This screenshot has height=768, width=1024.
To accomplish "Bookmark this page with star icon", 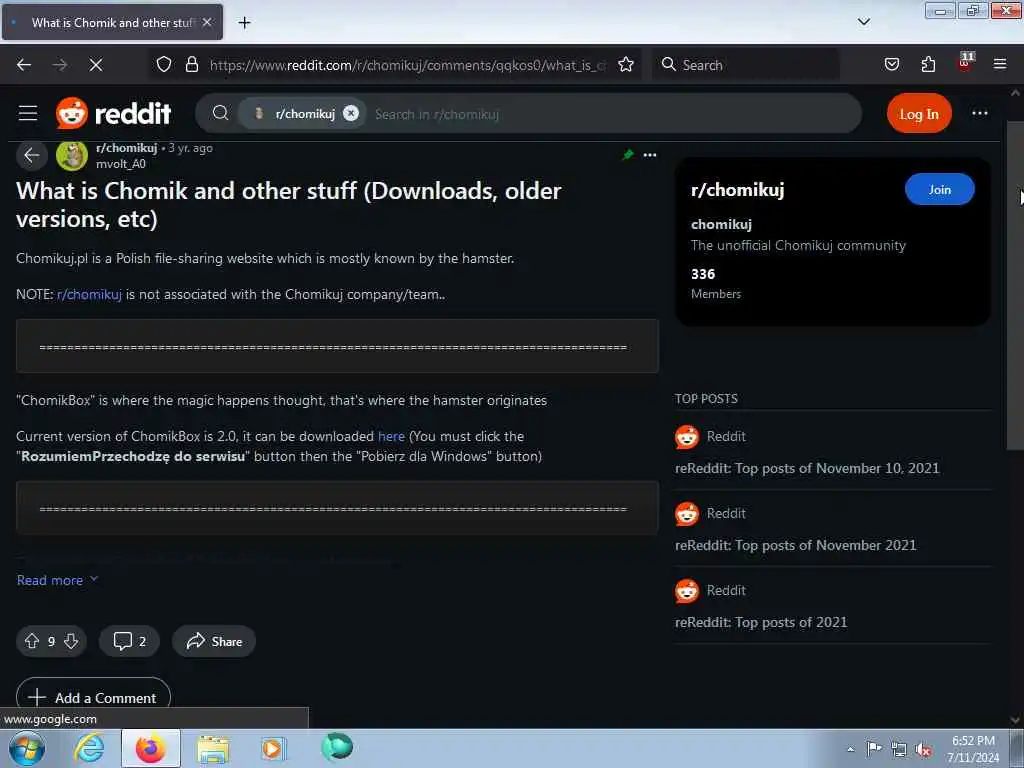I will 626,64.
